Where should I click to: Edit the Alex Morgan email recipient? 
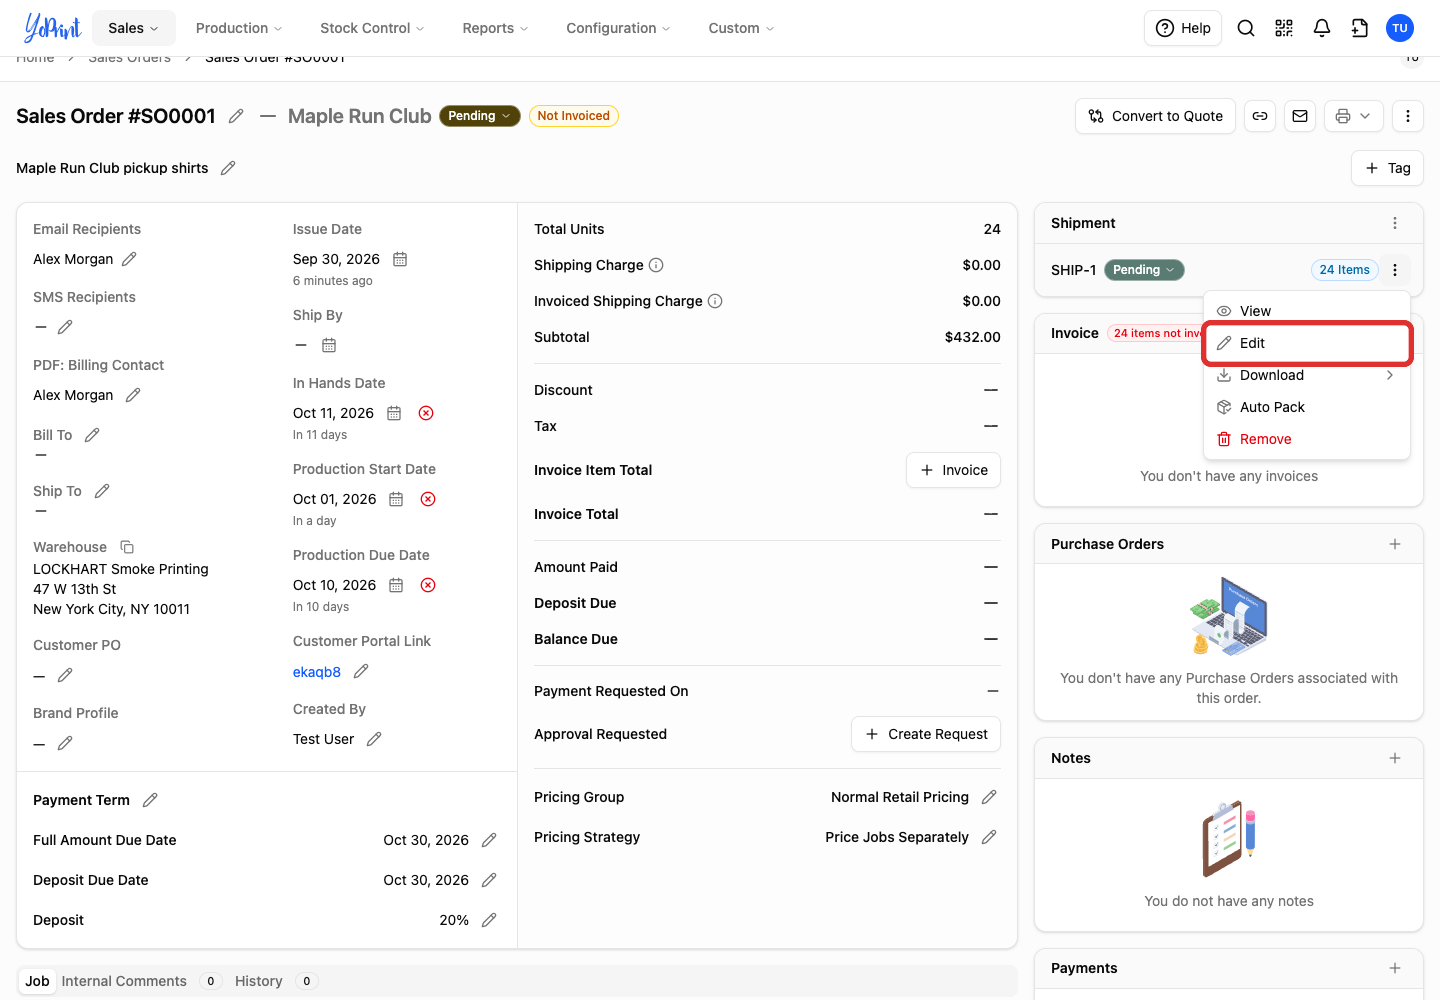click(x=129, y=259)
